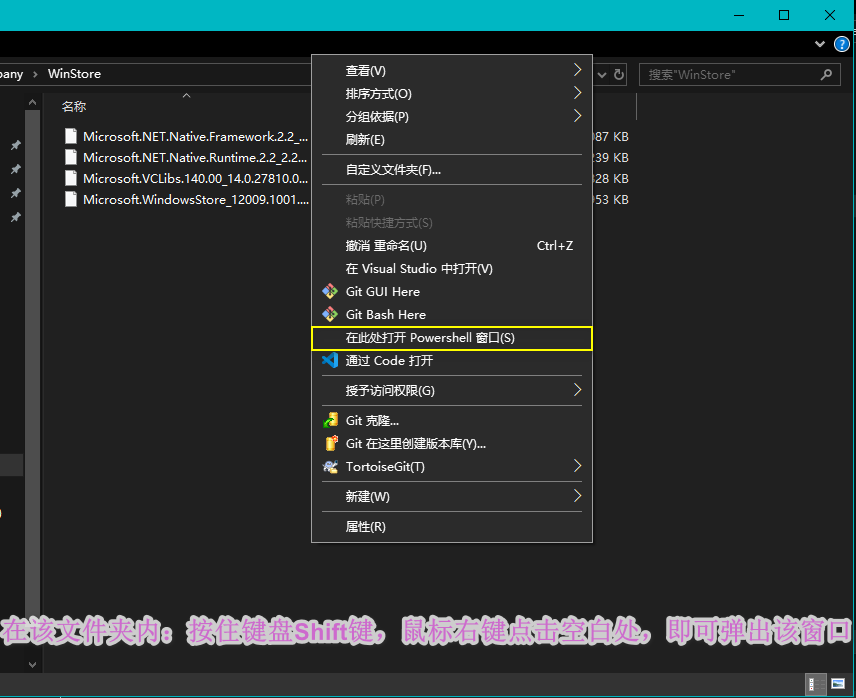This screenshot has height=698, width=856.
Task: Click the sidebar scroll up arrow
Action: 32,102
